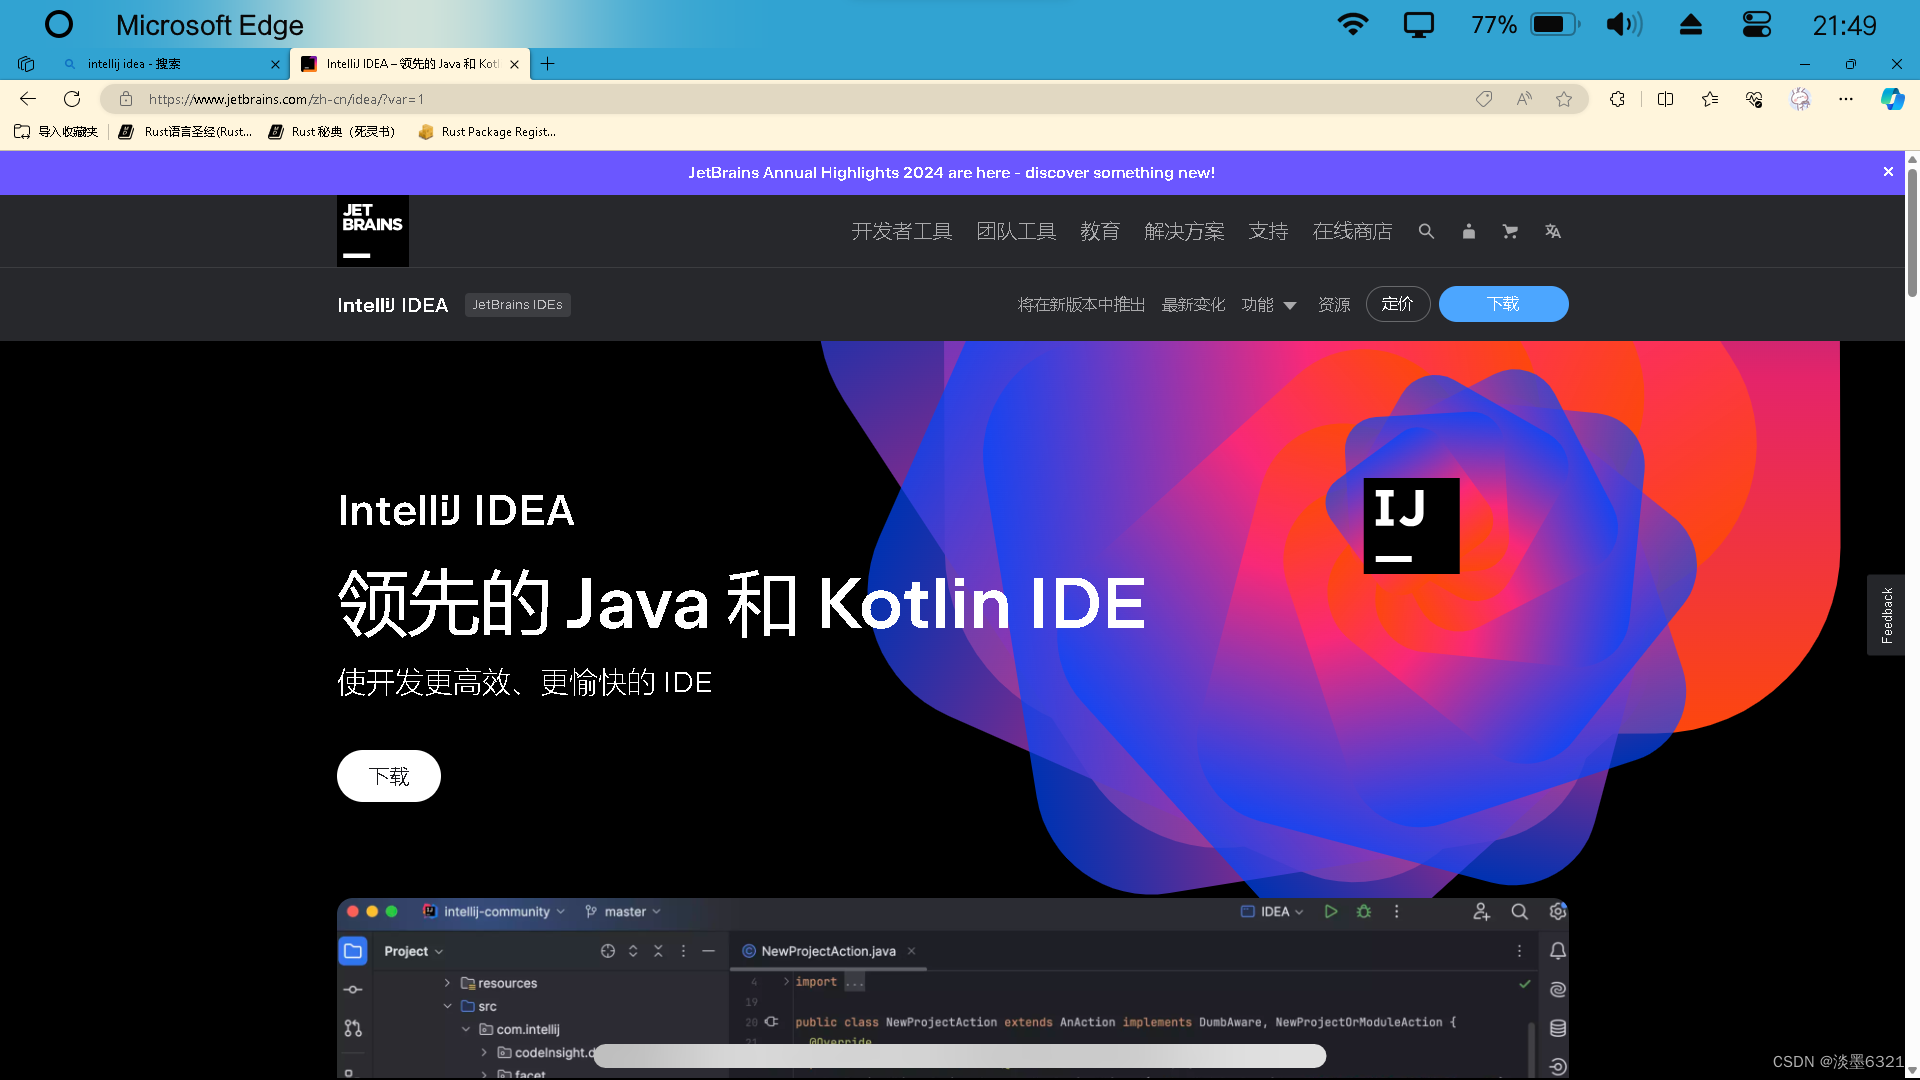The height and width of the screenshot is (1080, 1920).
Task: Open 支持 menu
Action: (x=1268, y=231)
